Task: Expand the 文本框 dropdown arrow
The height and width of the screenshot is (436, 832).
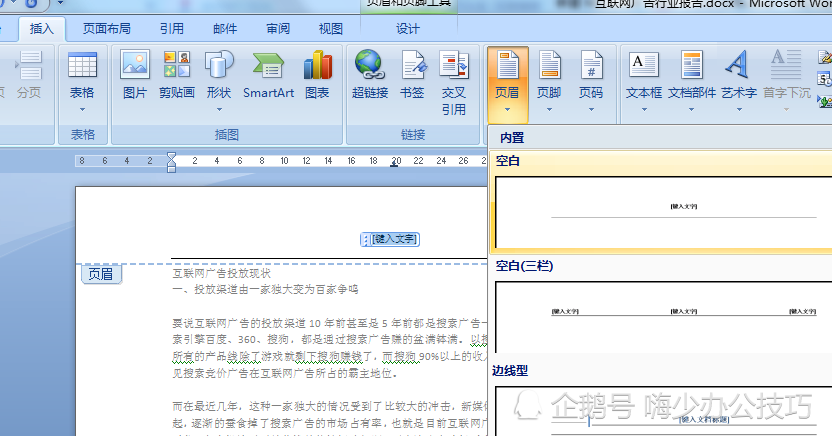Action: tap(644, 110)
